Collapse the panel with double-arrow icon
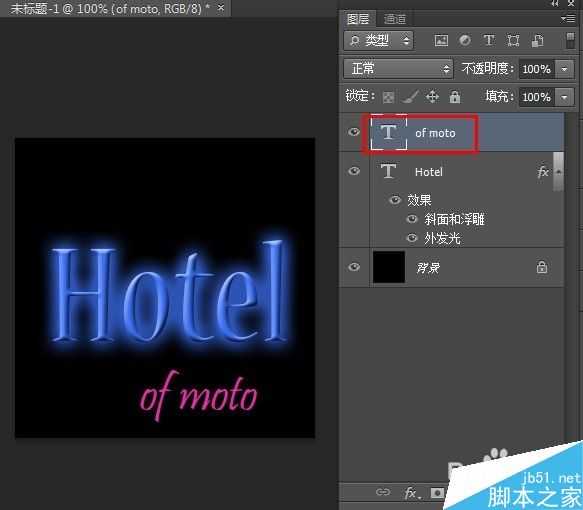This screenshot has width=583, height=510. point(555,3)
